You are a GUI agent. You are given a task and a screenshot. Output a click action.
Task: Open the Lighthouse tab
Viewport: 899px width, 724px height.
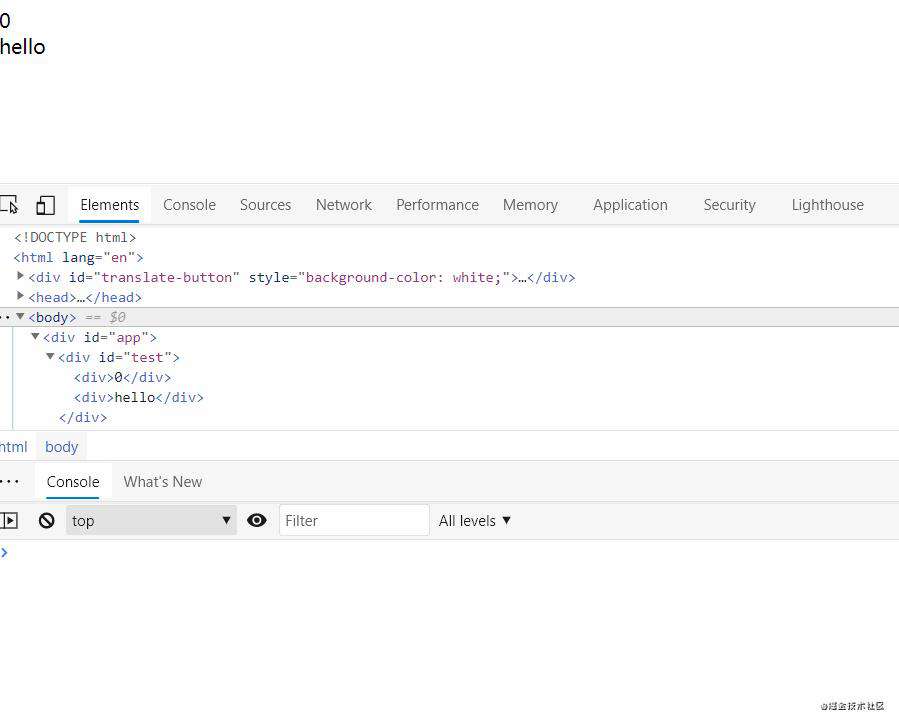pos(827,205)
